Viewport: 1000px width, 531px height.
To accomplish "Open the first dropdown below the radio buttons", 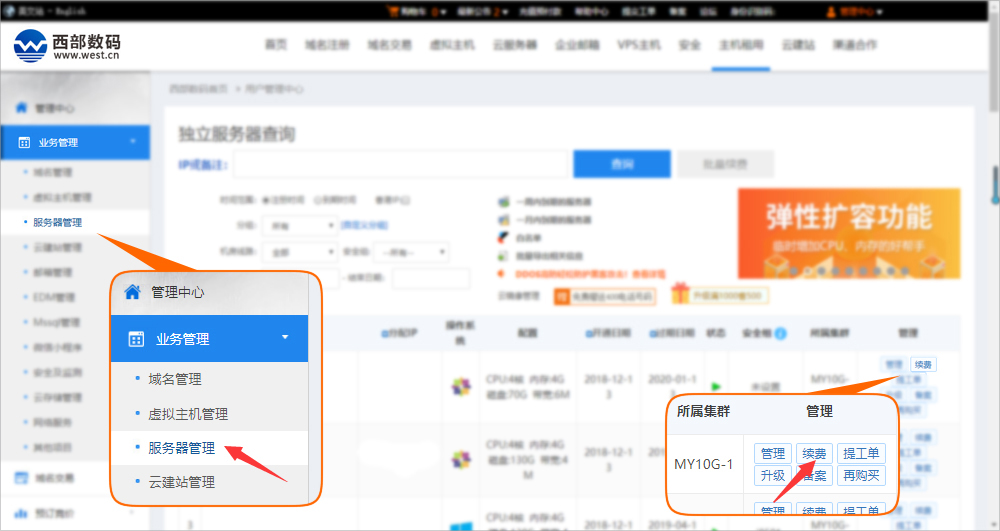I will click(301, 226).
